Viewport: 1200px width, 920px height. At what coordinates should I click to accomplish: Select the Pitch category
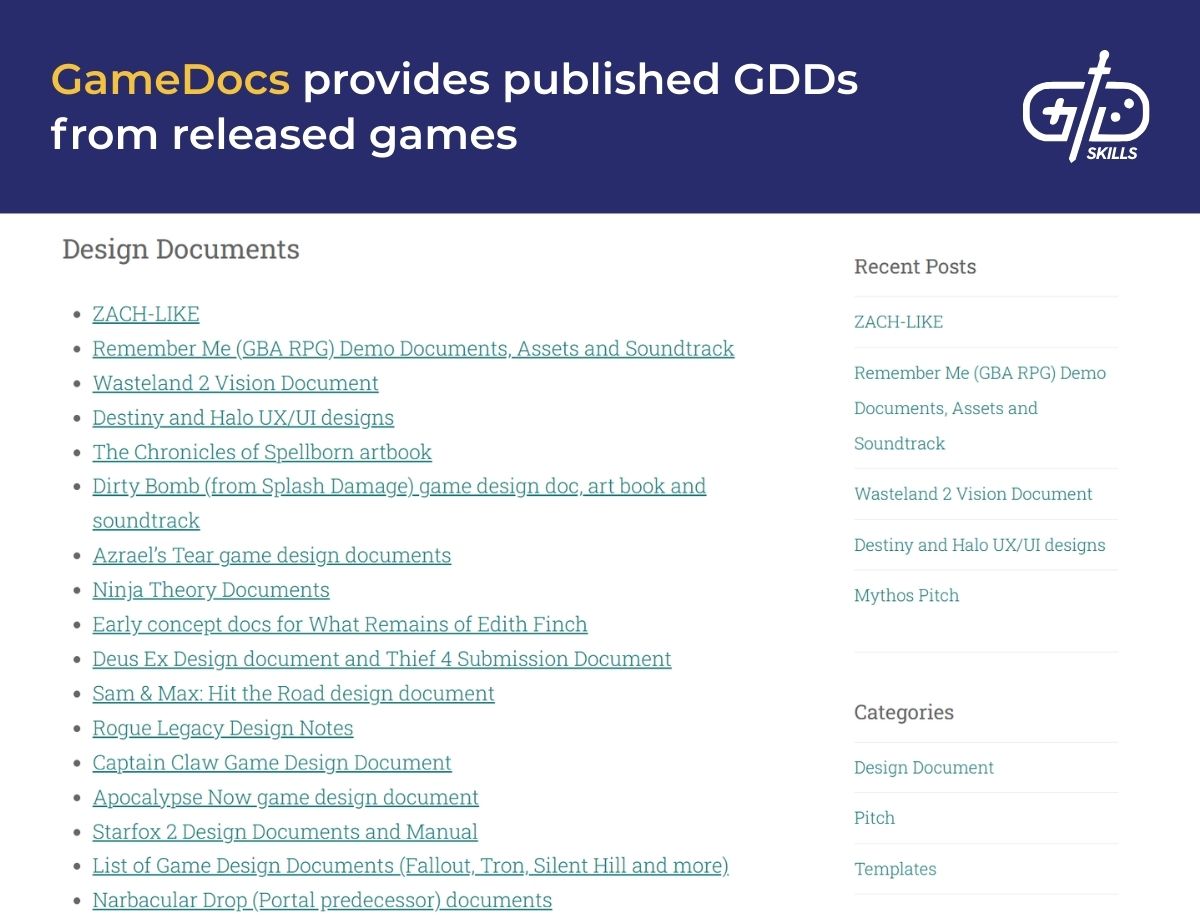pos(874,818)
